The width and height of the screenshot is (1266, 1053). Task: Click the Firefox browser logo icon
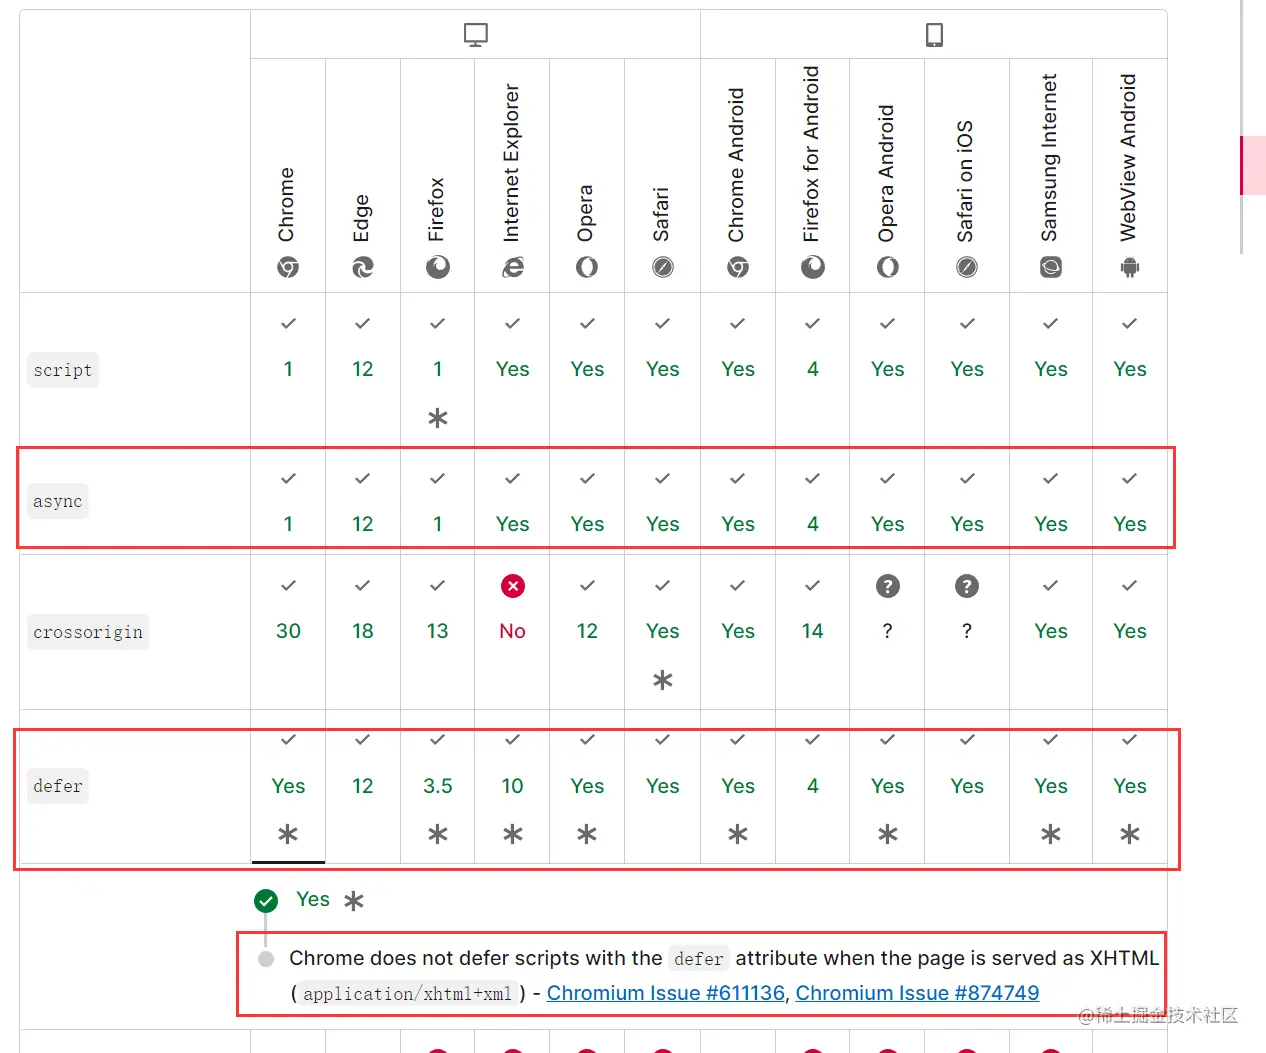(438, 267)
